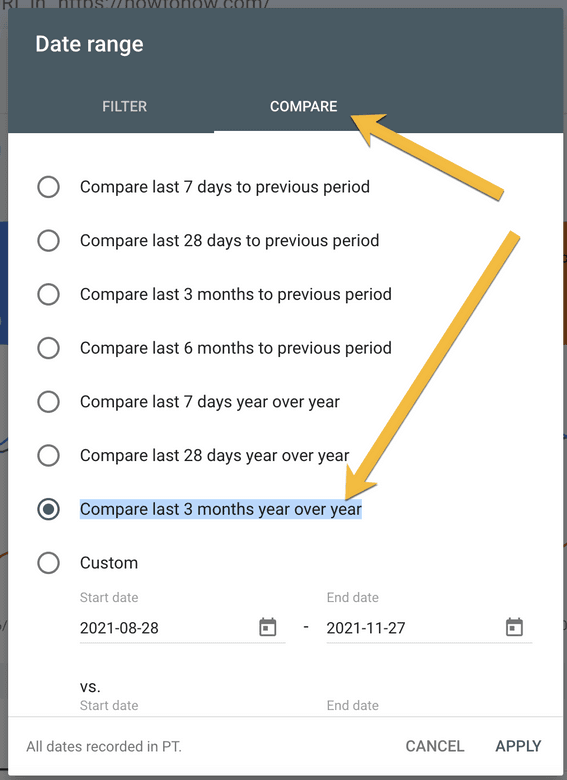Choose Compare last 28 days year over year
The height and width of the screenshot is (780, 567).
pos(48,456)
